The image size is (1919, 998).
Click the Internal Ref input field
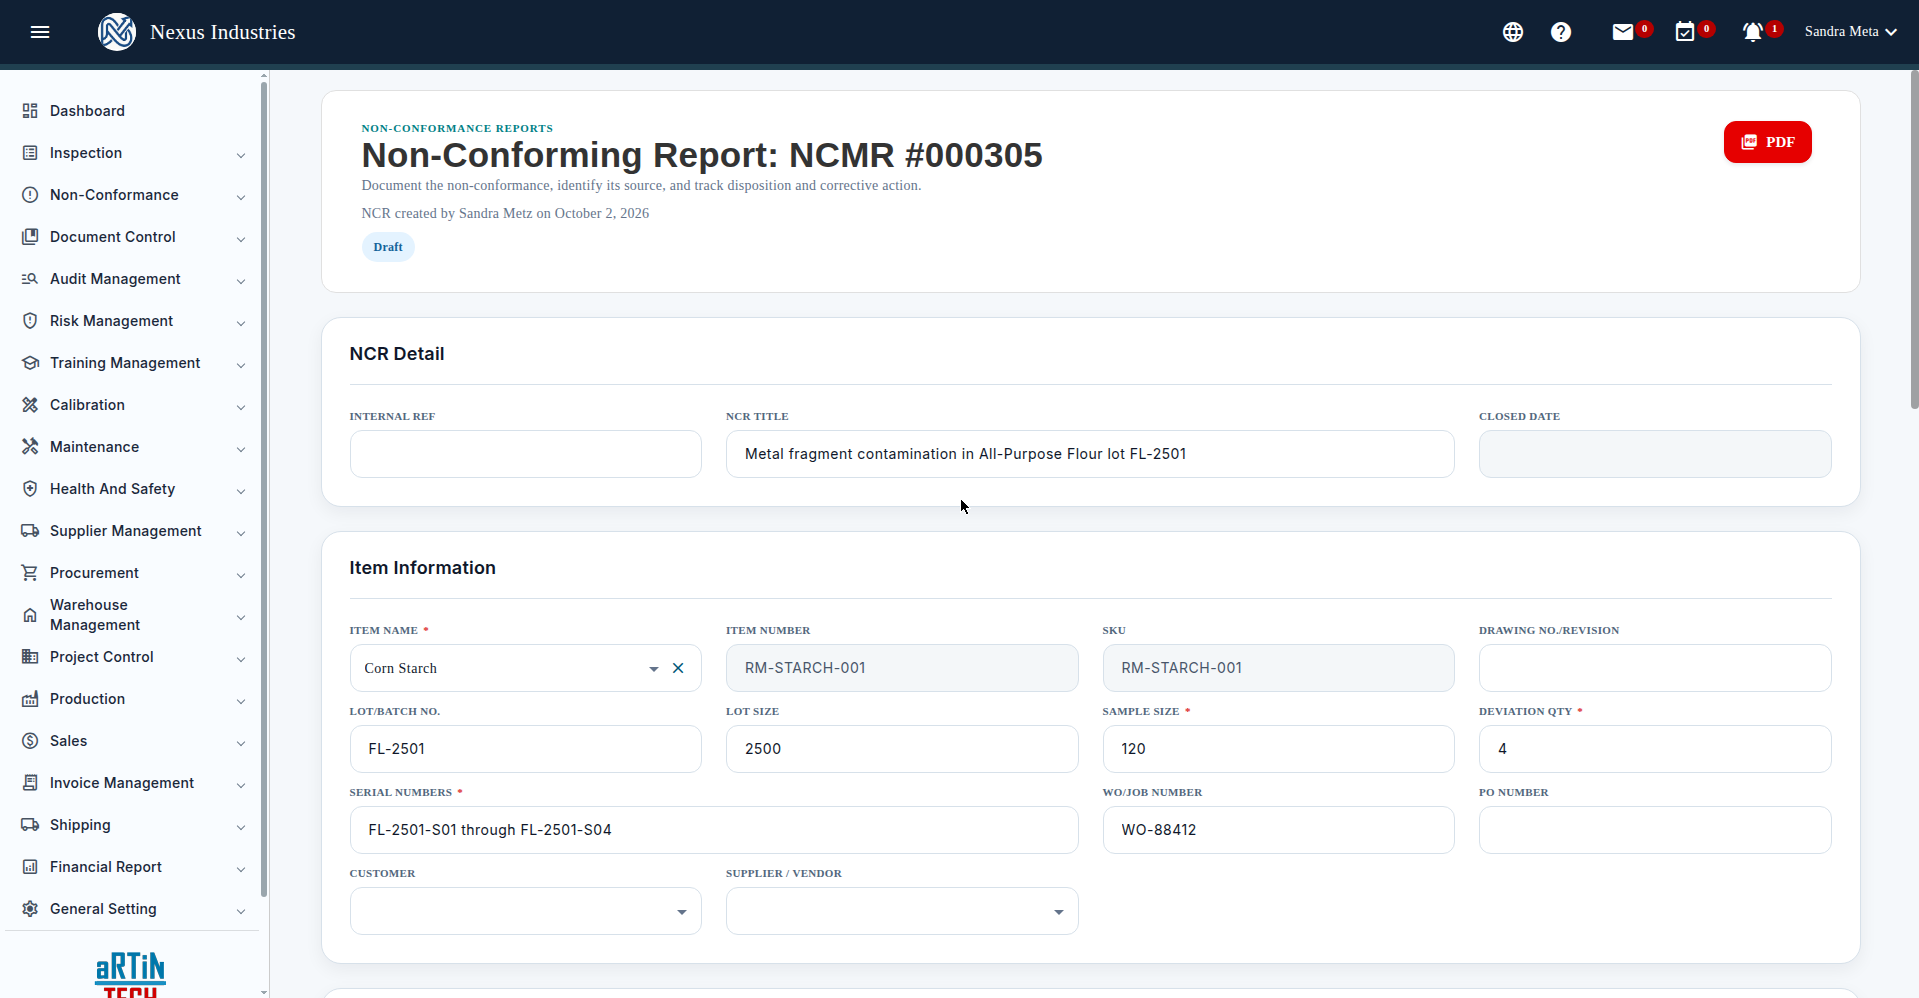(x=526, y=454)
